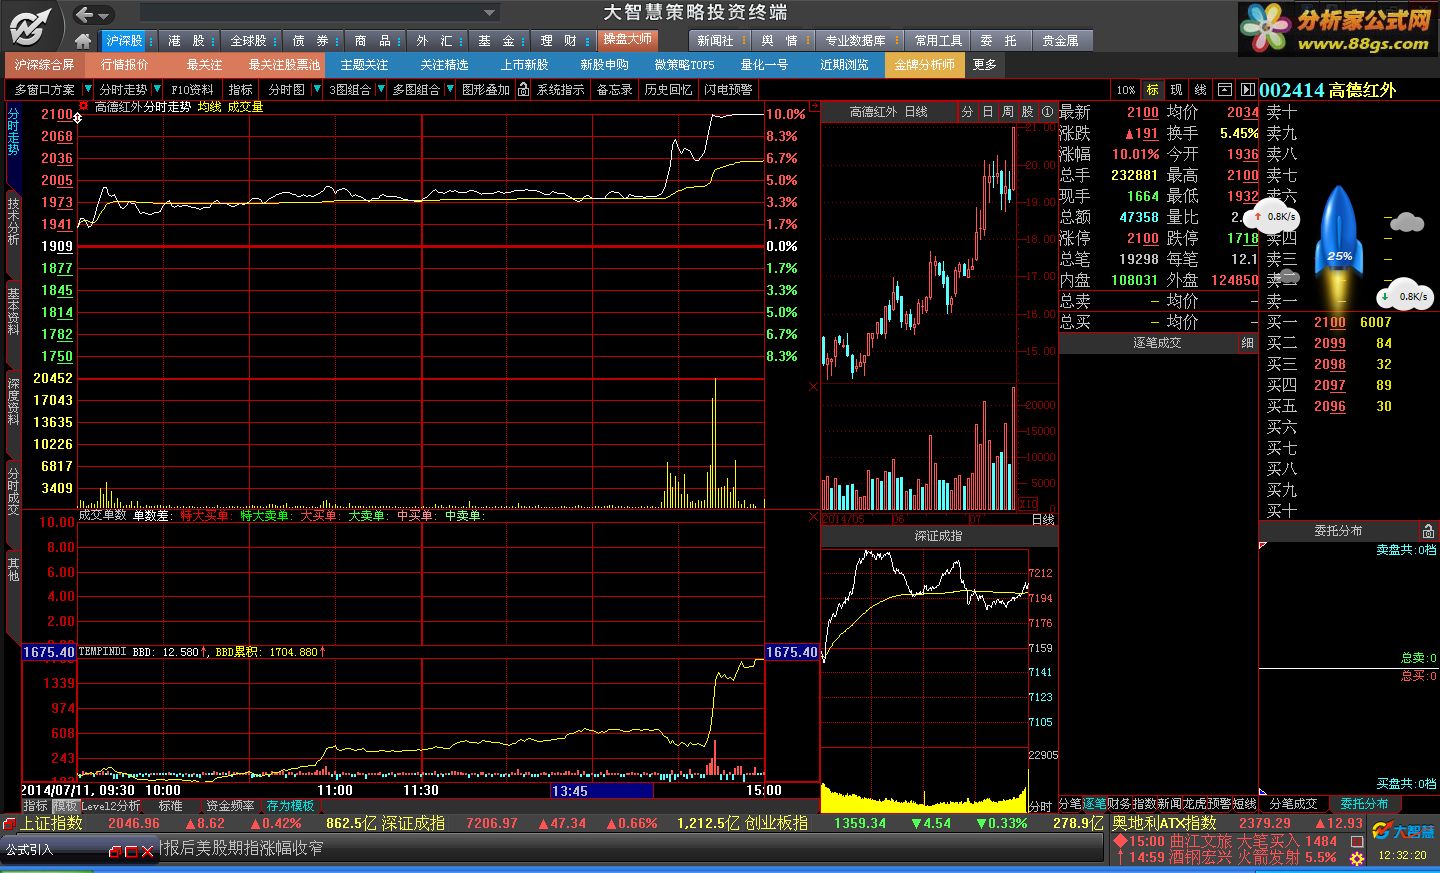Click the 更多 button in the sub-navigation
Screen dimensions: 1440x873
tap(985, 64)
